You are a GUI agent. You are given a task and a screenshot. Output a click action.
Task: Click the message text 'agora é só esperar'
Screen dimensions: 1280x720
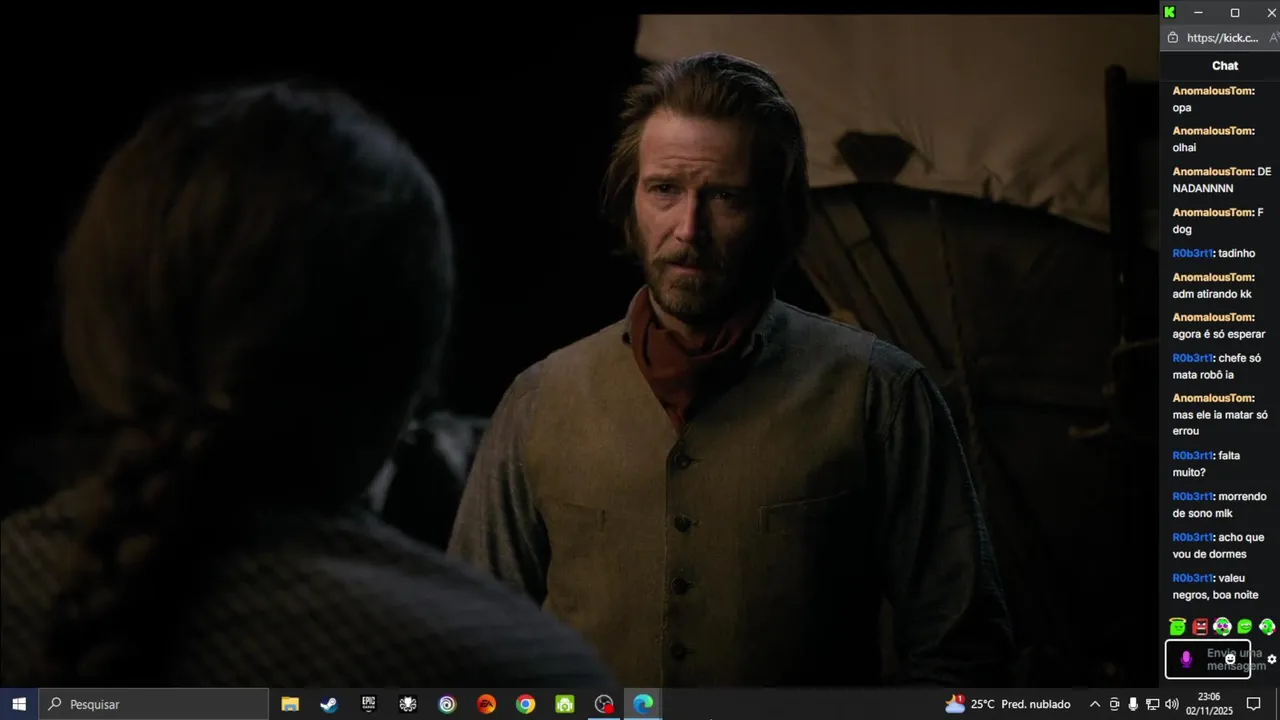[1218, 334]
